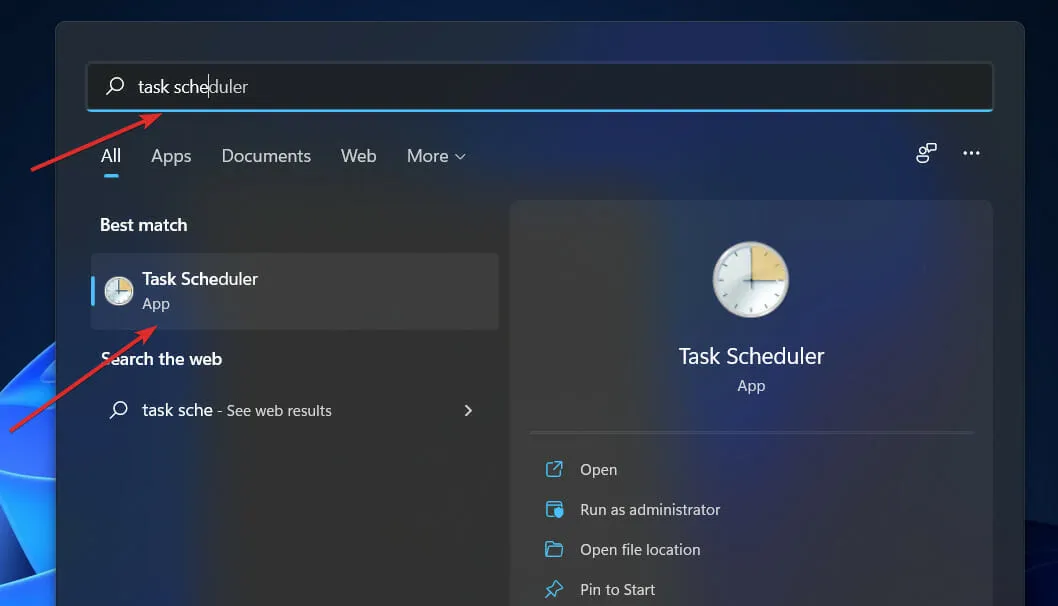Click the Open shortcut icon

coord(554,469)
